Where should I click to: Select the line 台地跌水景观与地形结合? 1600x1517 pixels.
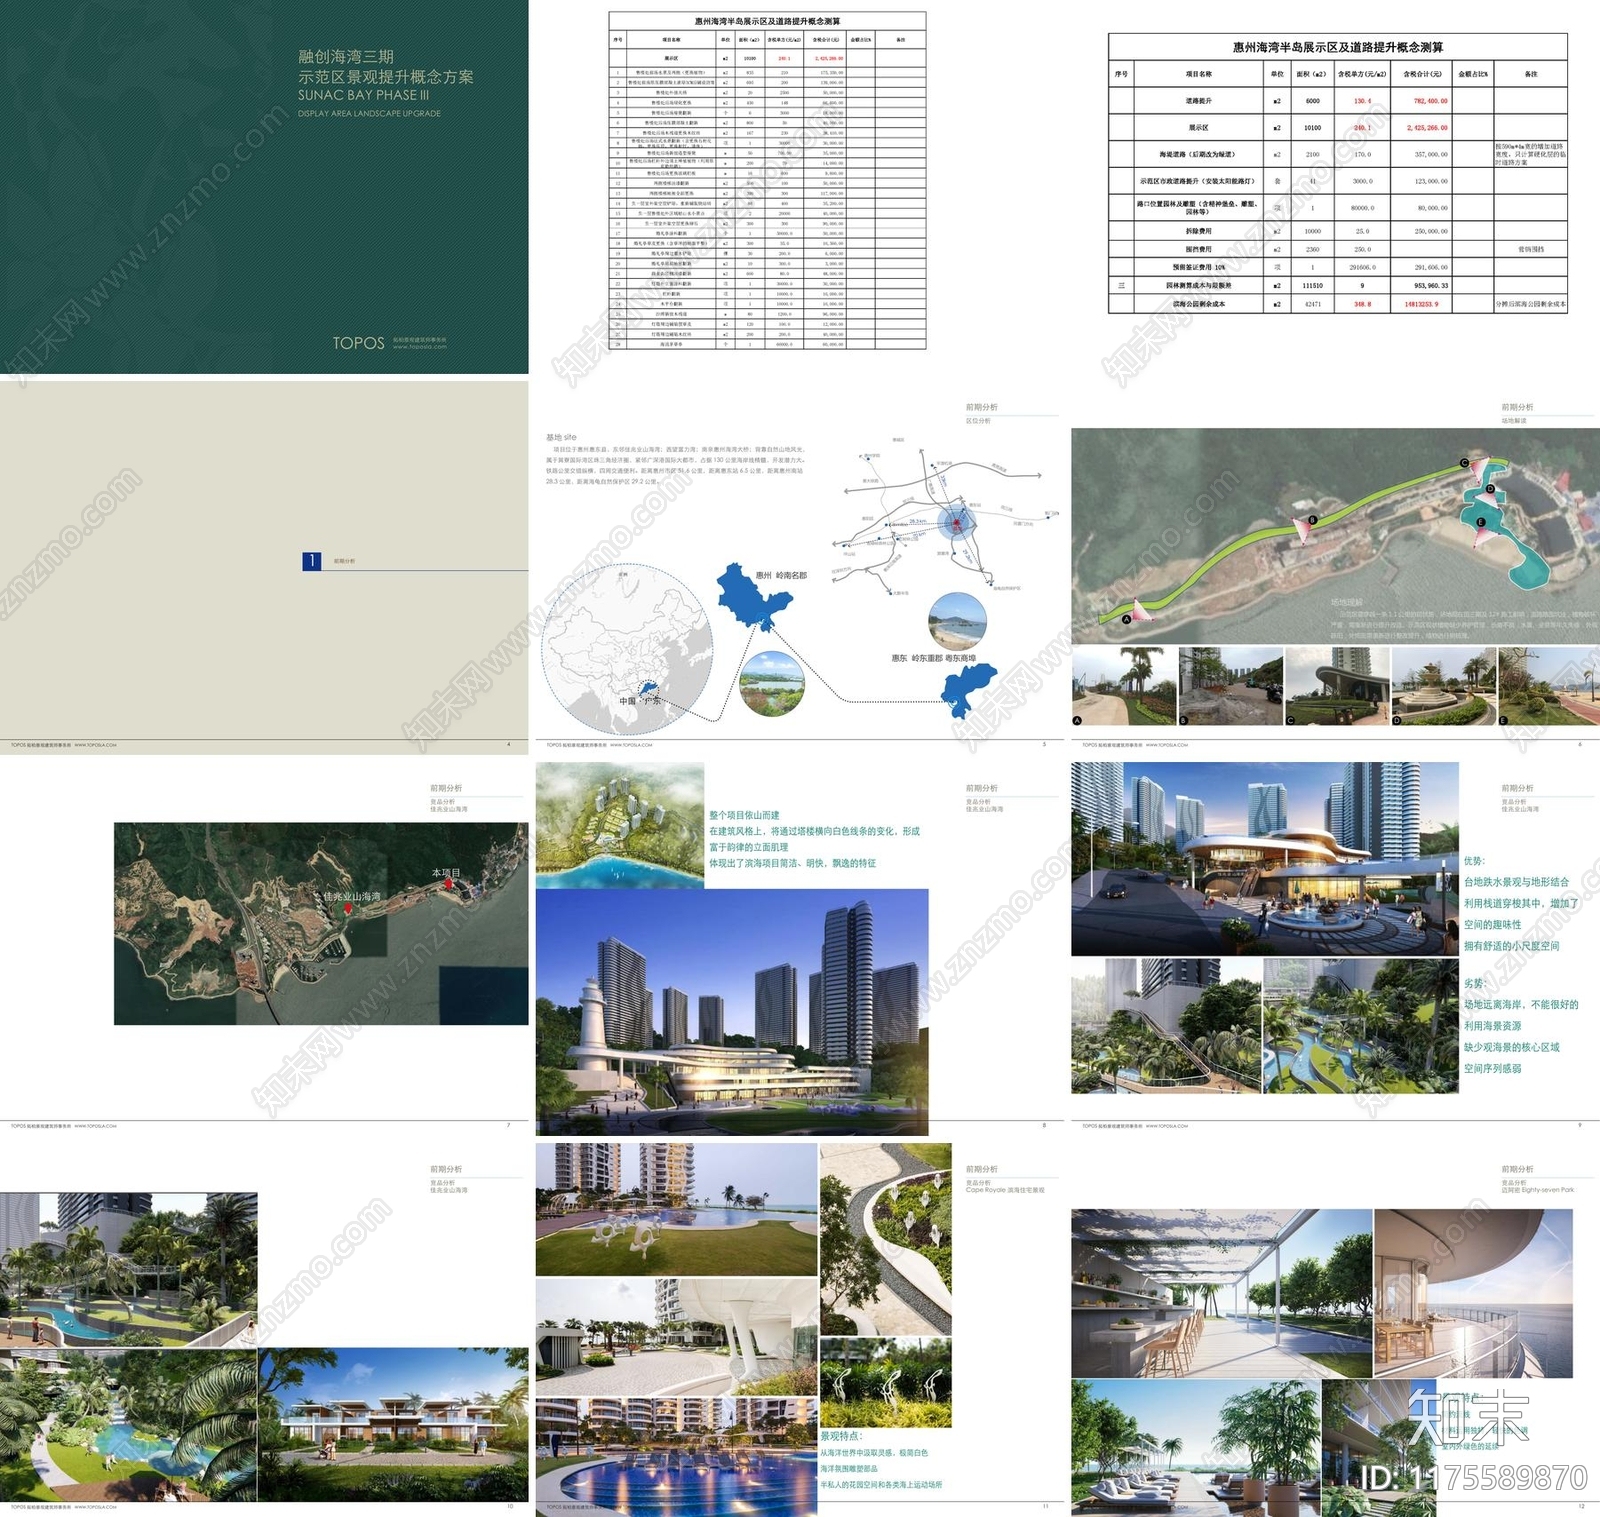1516,882
